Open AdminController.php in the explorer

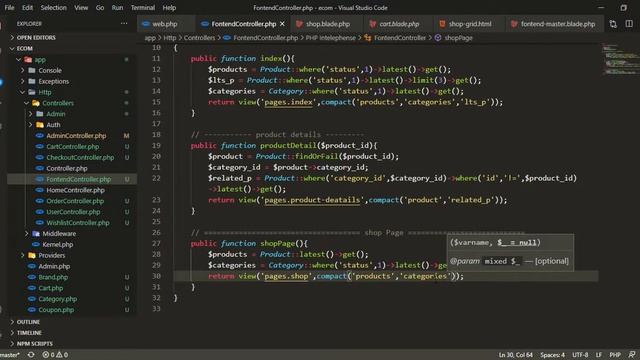(76, 136)
